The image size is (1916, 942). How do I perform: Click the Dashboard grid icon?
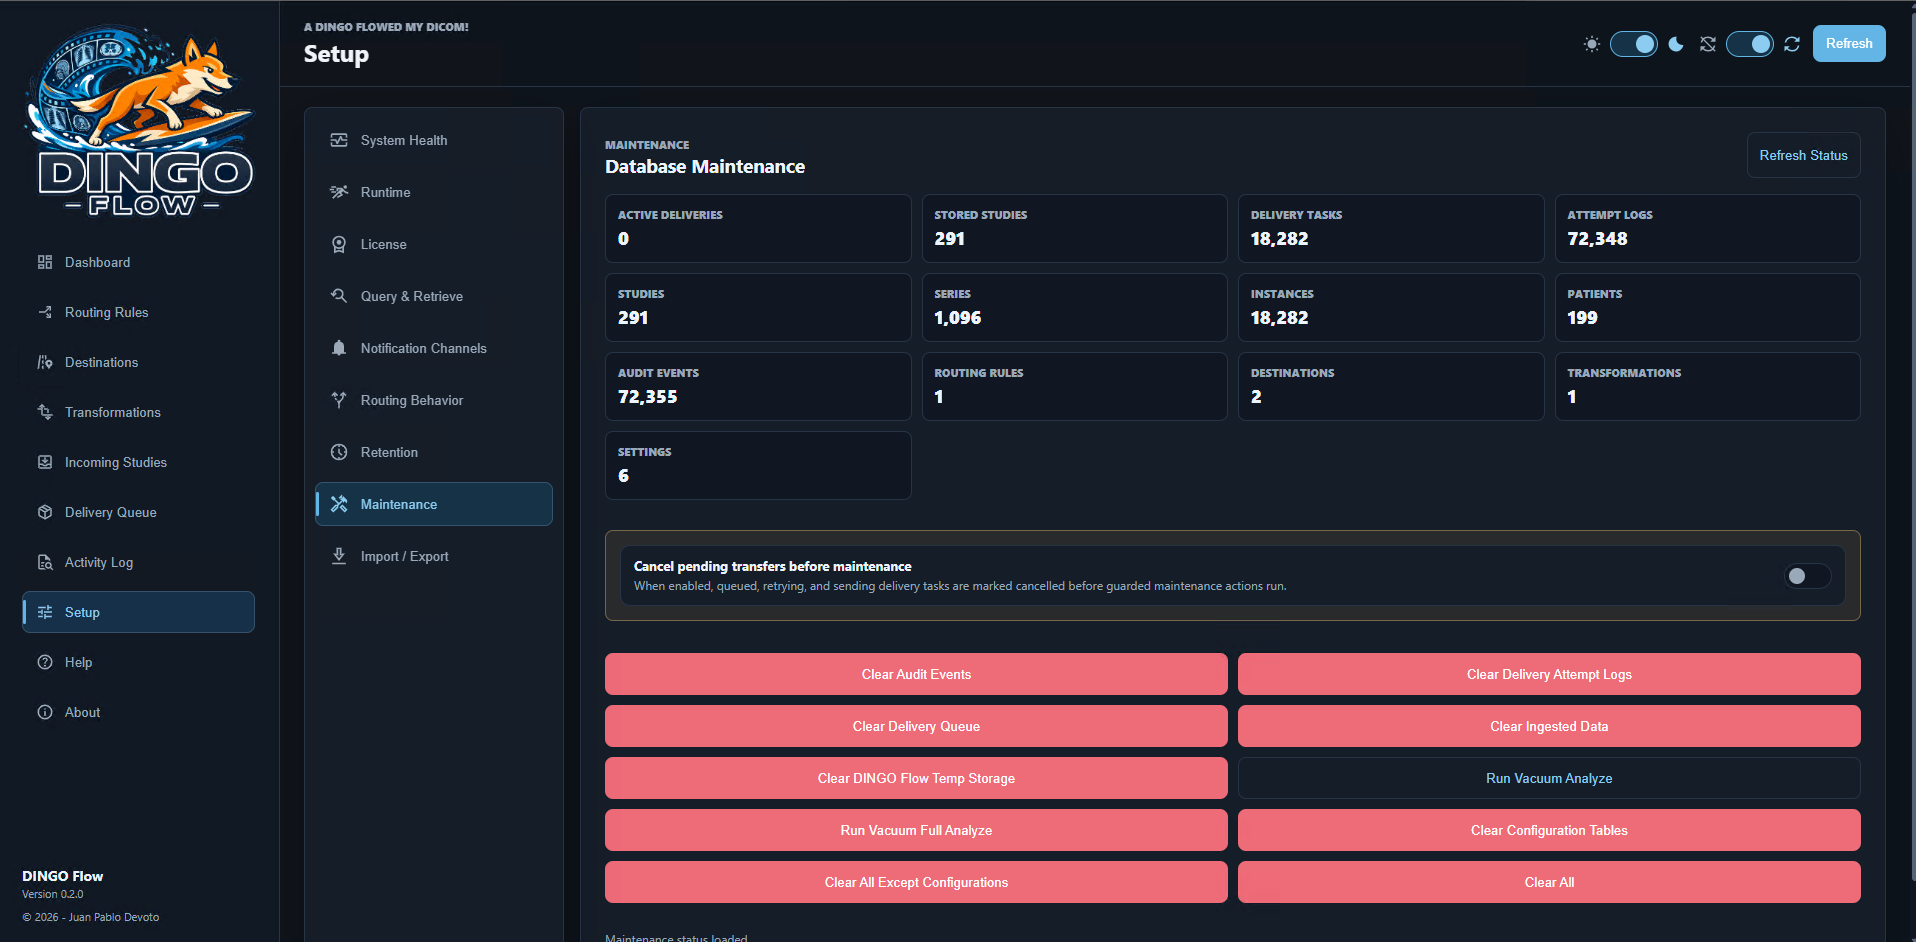(45, 262)
